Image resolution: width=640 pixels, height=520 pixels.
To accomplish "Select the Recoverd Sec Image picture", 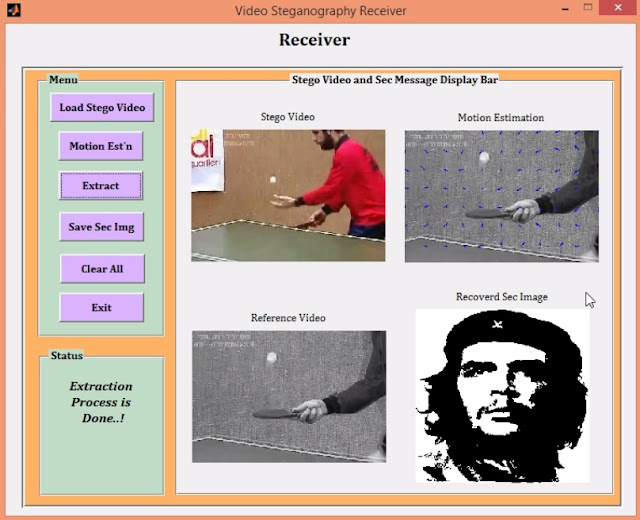I will coord(502,396).
